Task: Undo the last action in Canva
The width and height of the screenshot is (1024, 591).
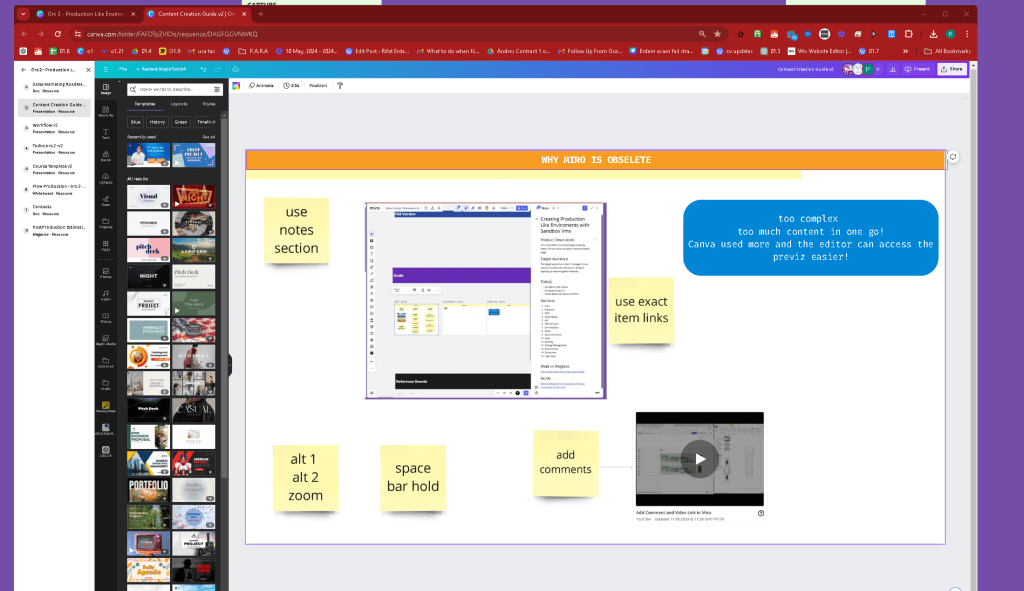Action: tap(203, 69)
